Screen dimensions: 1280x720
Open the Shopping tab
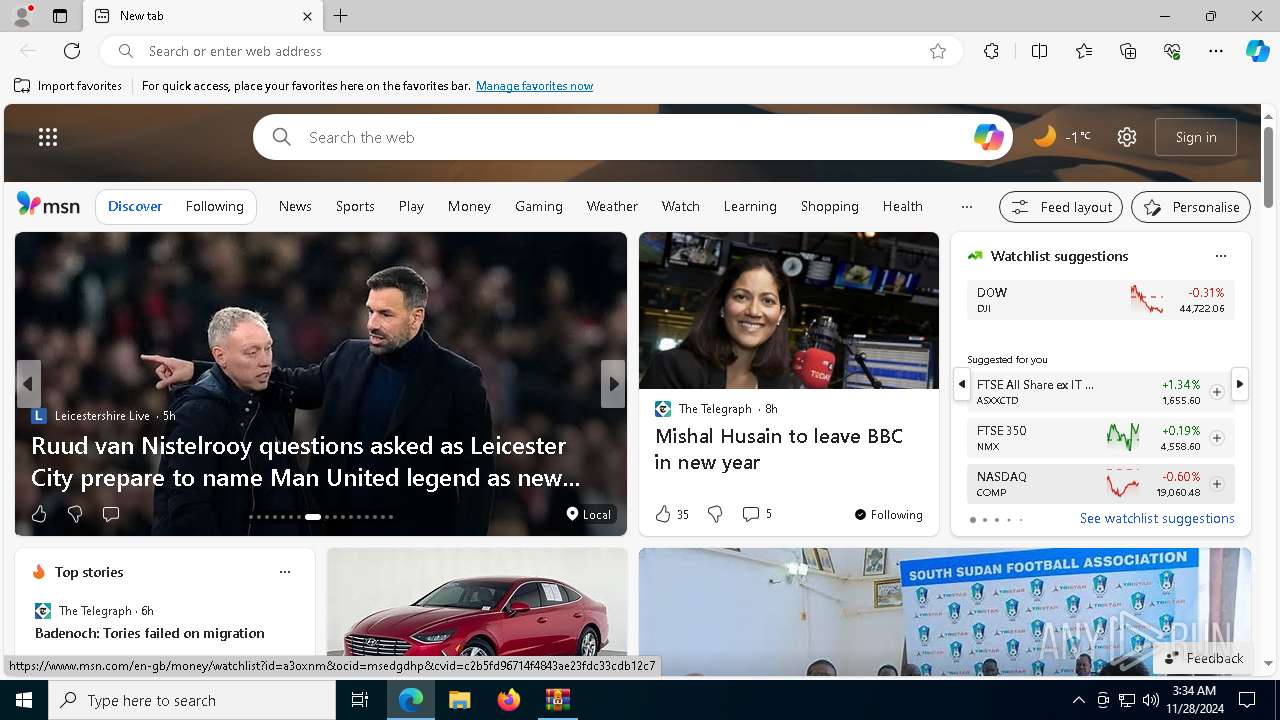829,206
